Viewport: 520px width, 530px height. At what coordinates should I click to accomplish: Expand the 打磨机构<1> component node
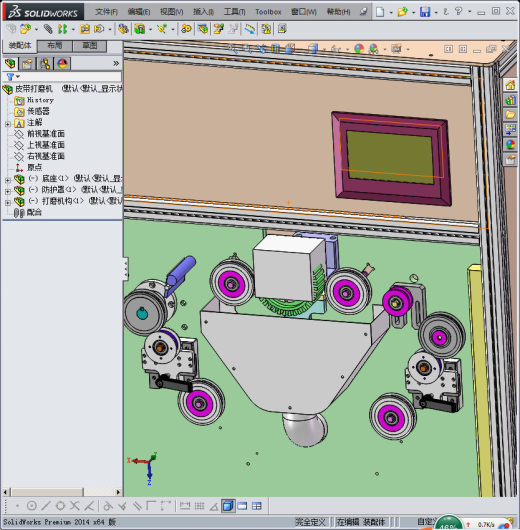coord(8,203)
